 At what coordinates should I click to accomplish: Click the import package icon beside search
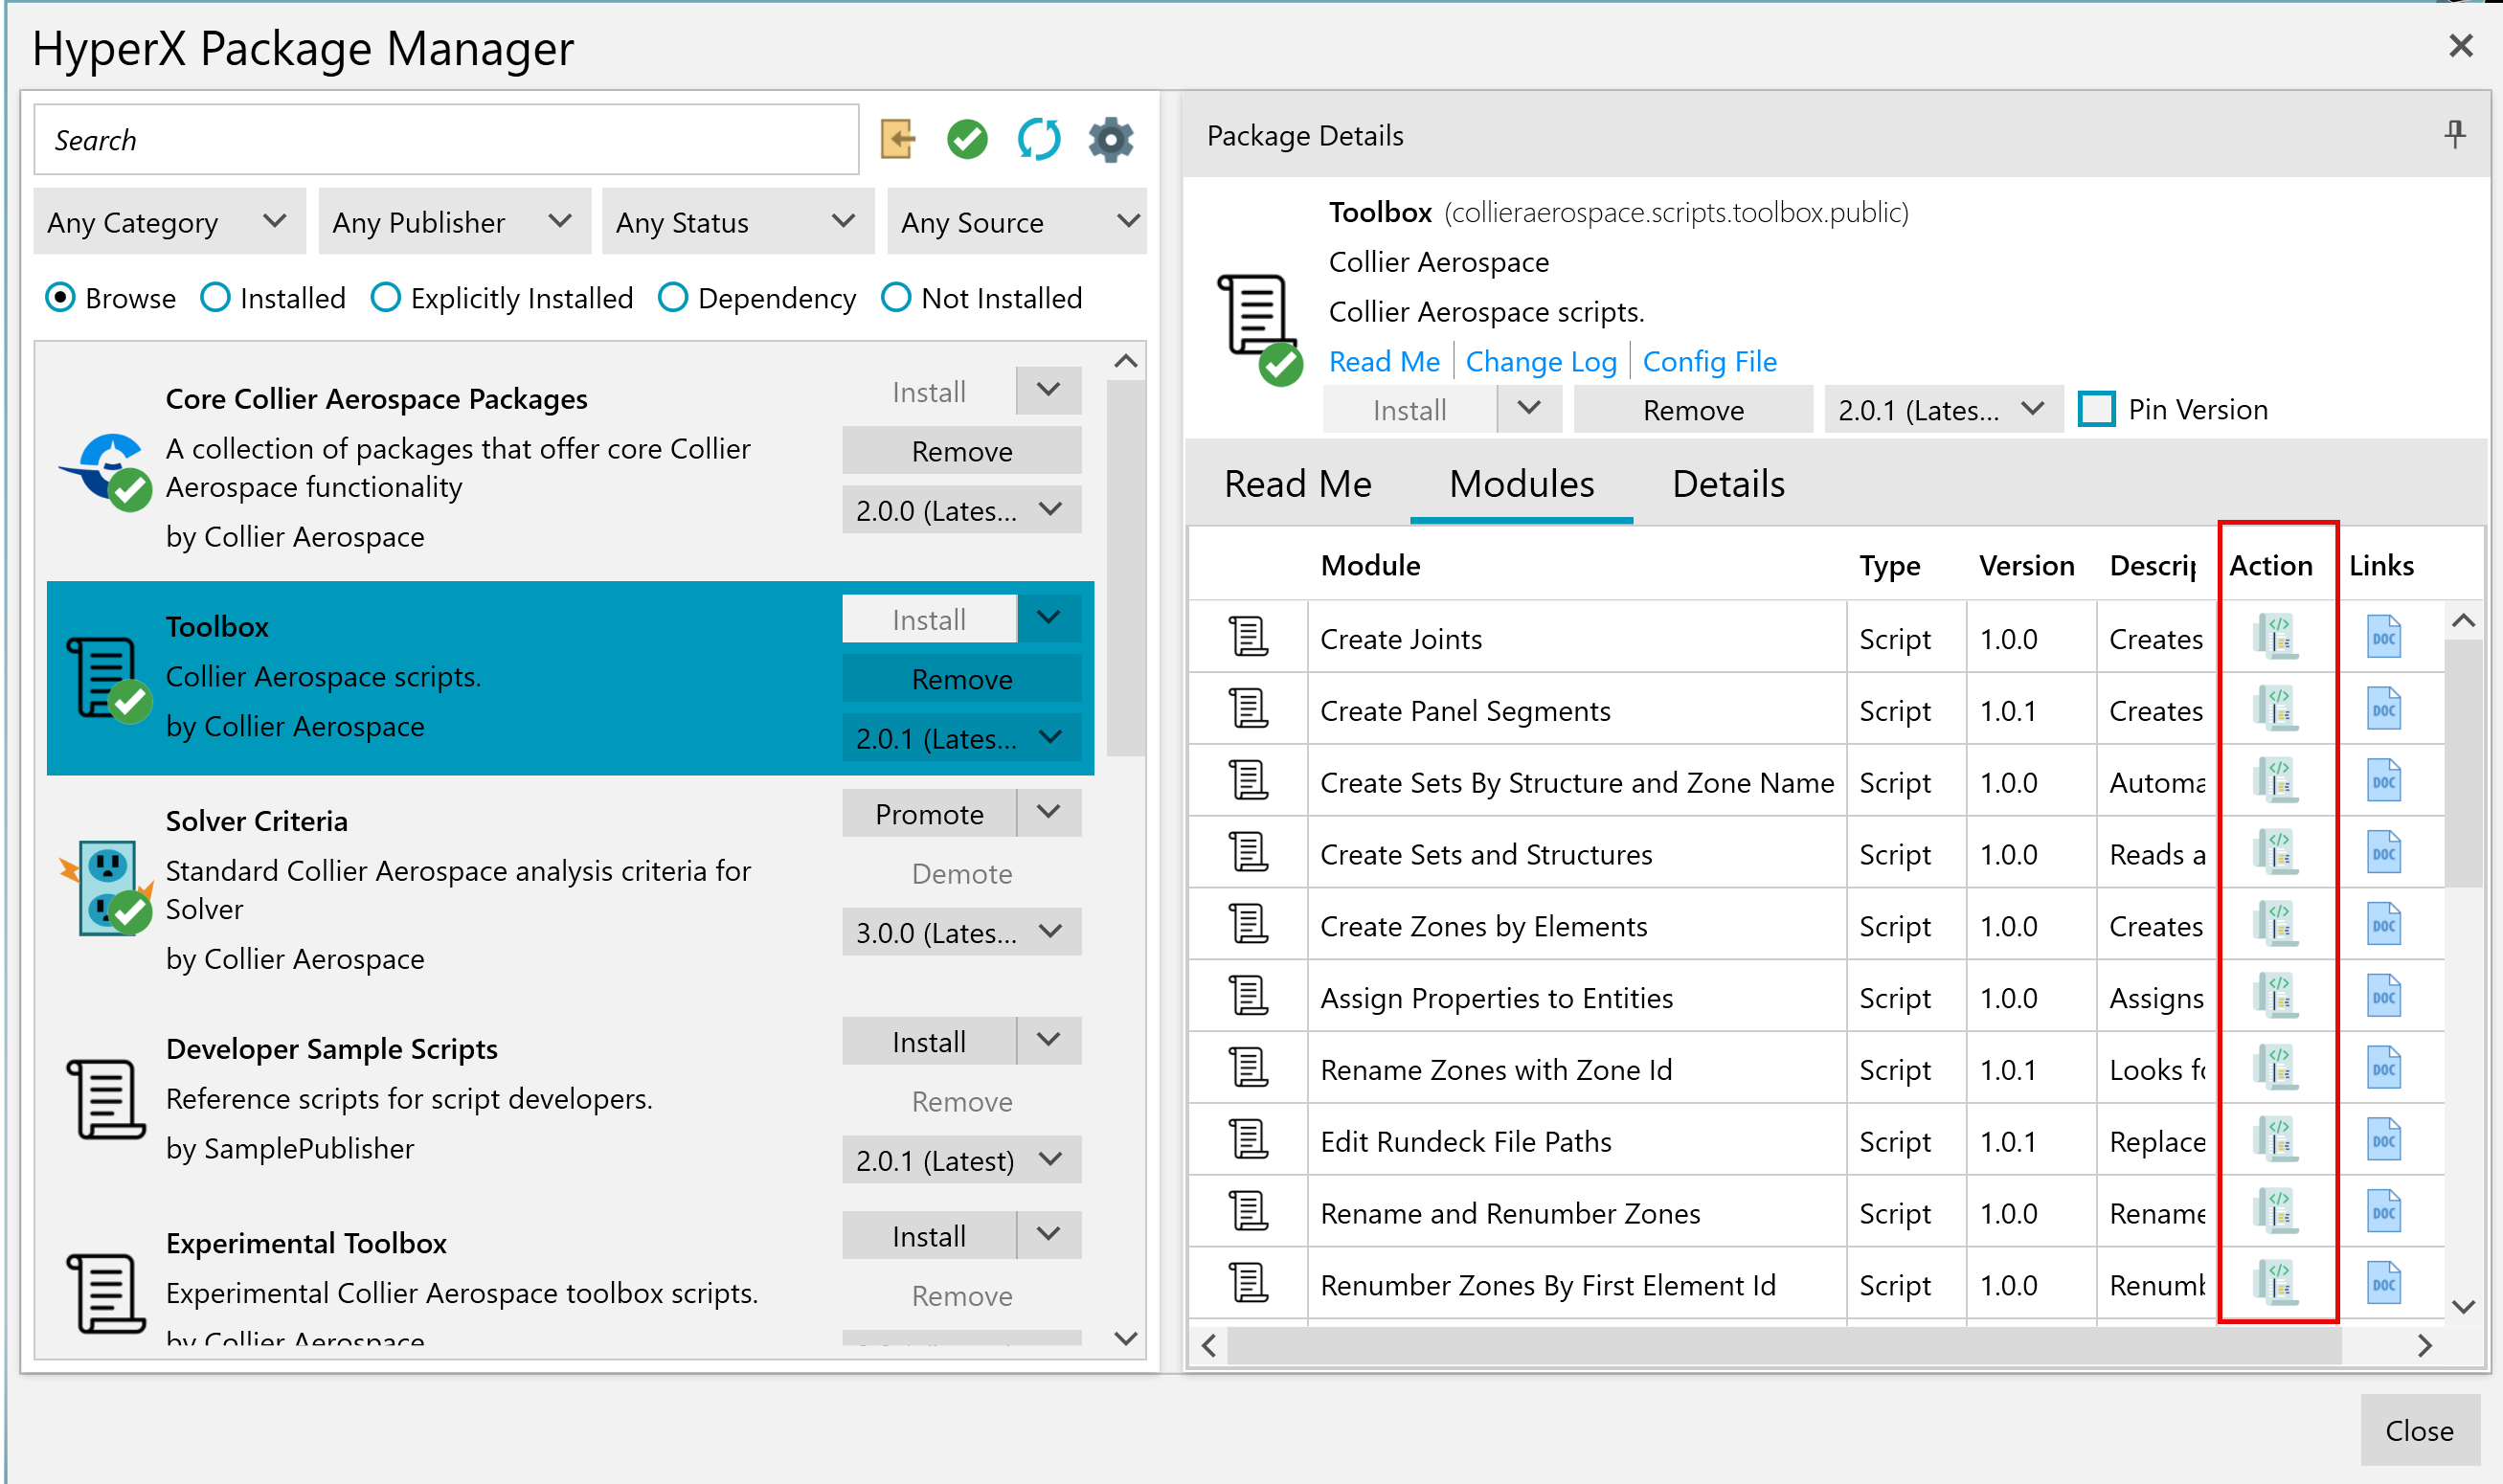click(x=897, y=139)
